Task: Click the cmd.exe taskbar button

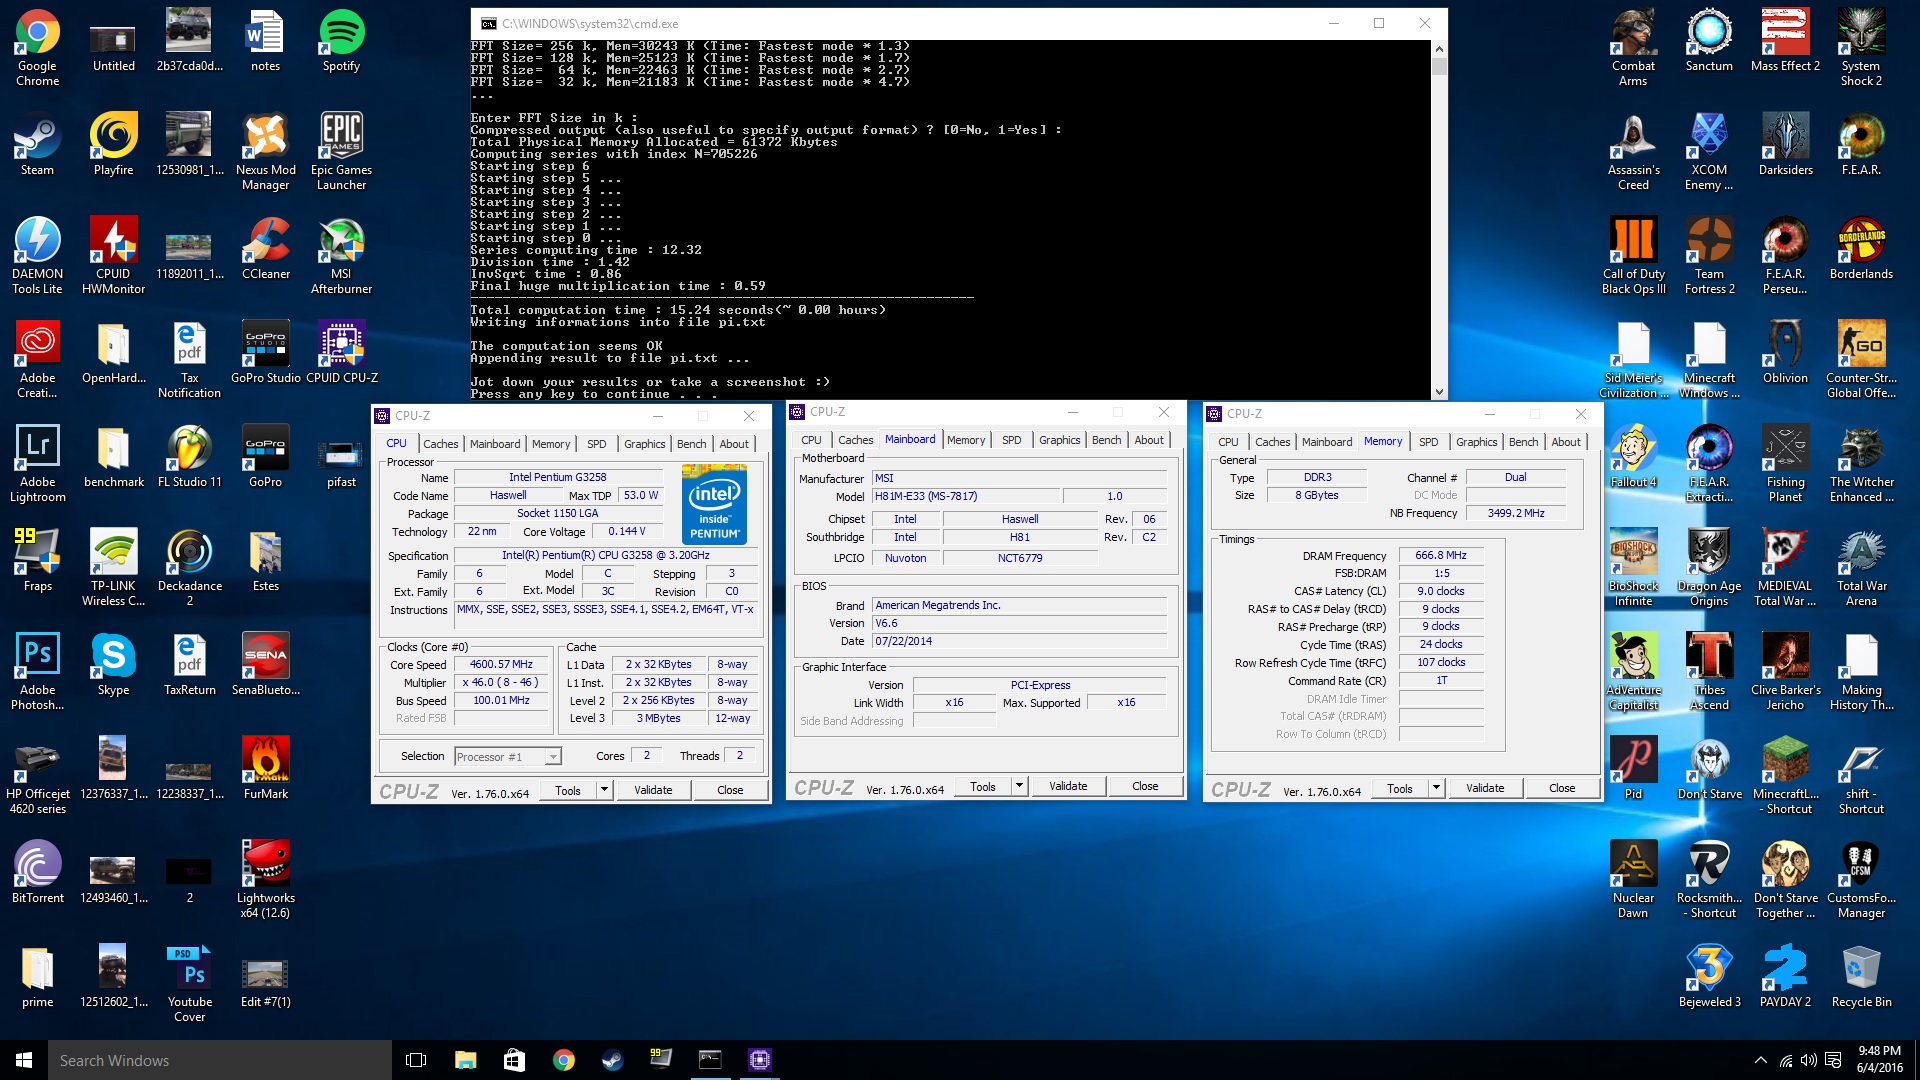Action: click(710, 1060)
